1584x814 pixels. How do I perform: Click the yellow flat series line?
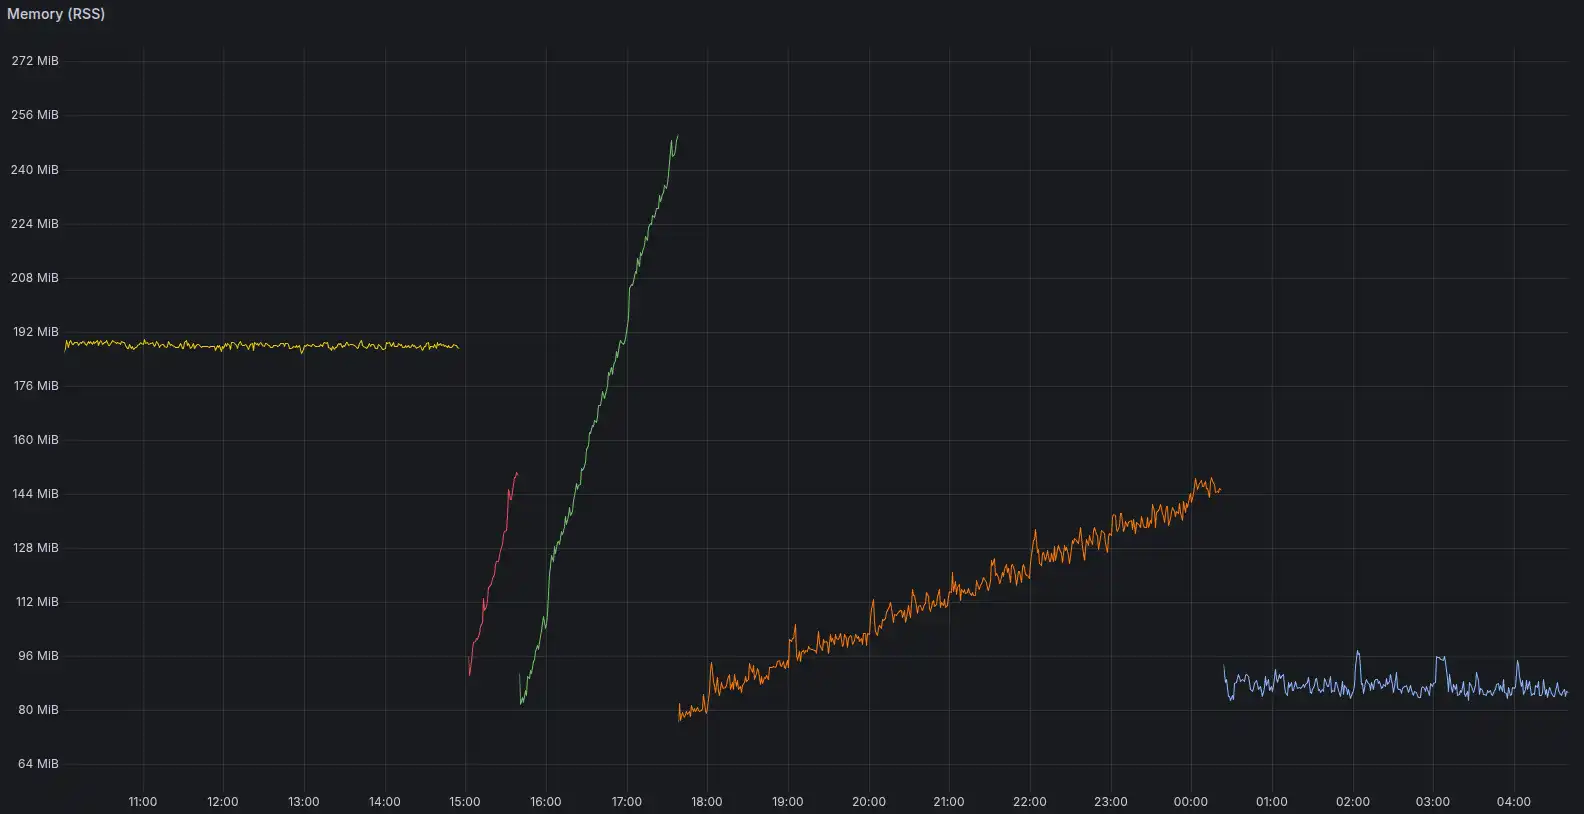(x=260, y=345)
